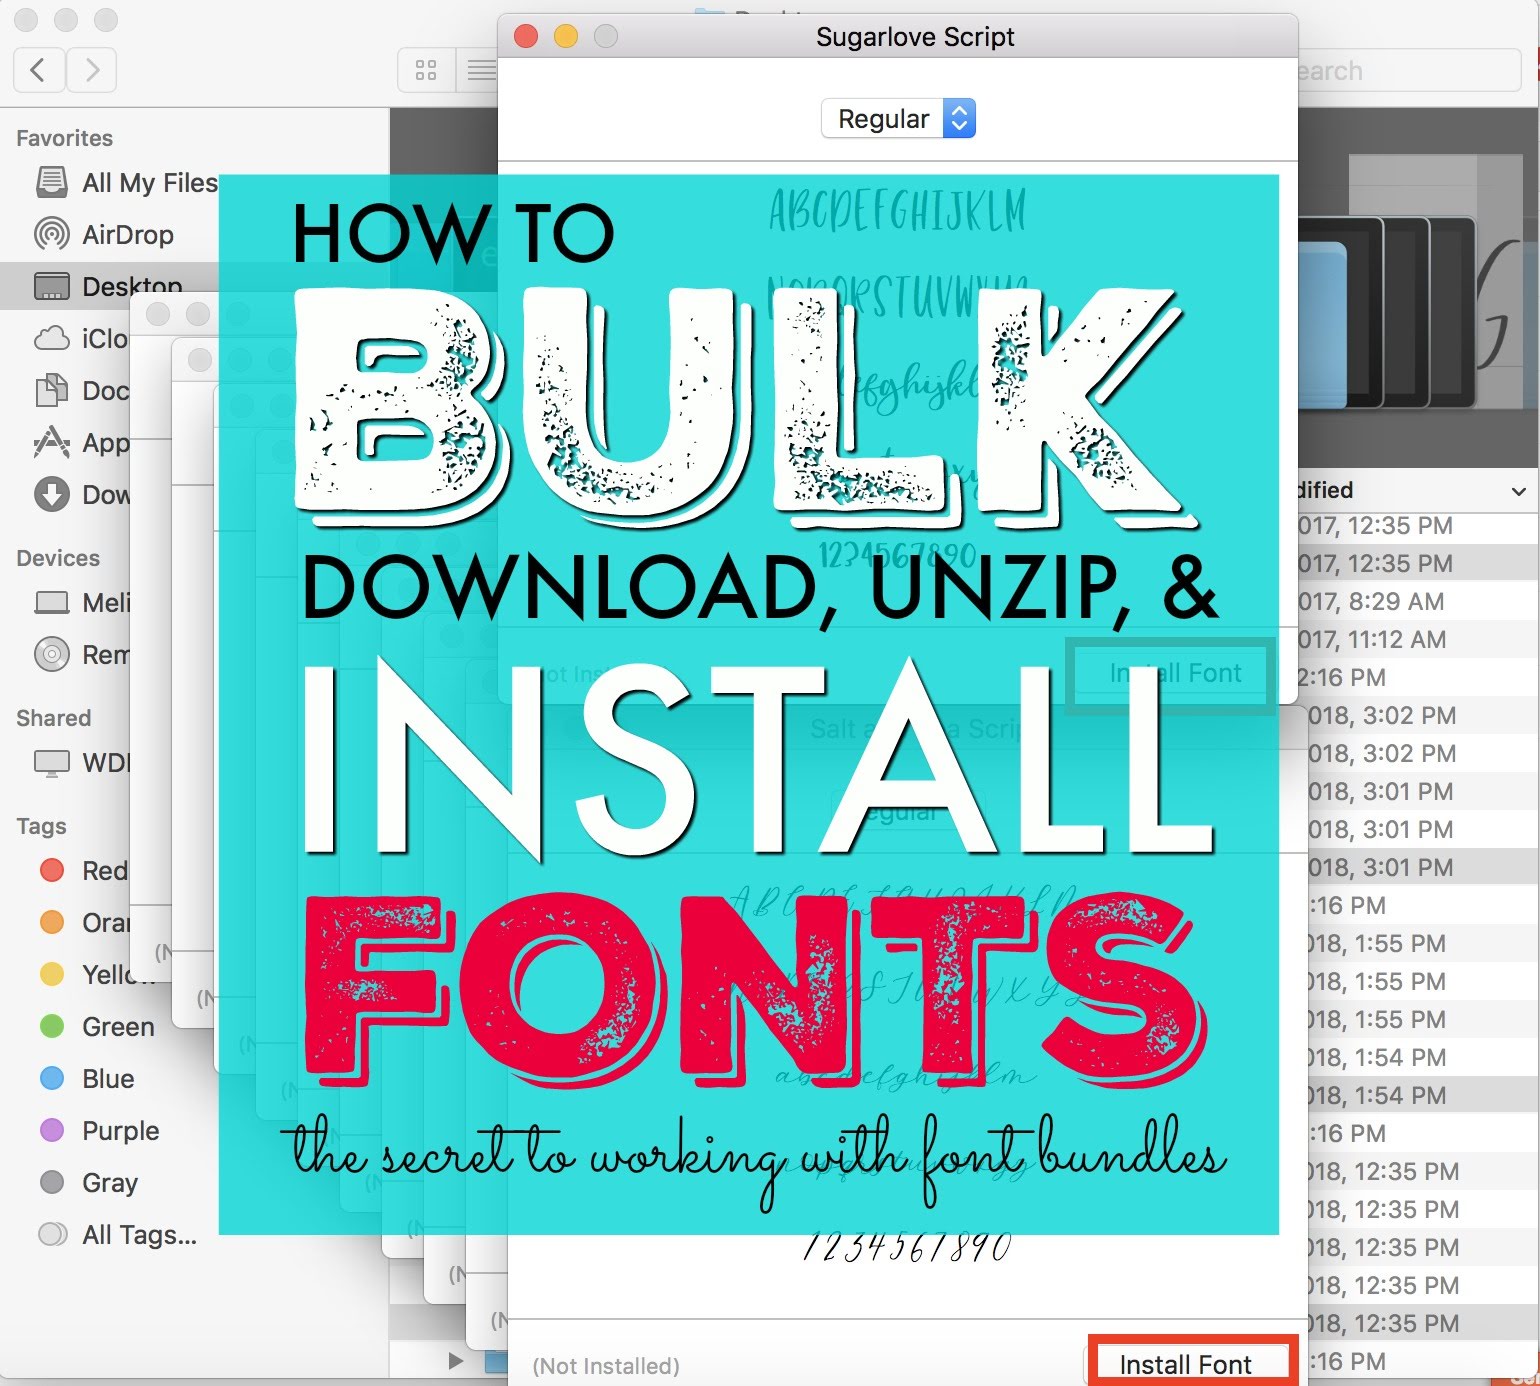The image size is (1540, 1386).
Task: Filter by the Purple tag
Action: (x=99, y=1131)
